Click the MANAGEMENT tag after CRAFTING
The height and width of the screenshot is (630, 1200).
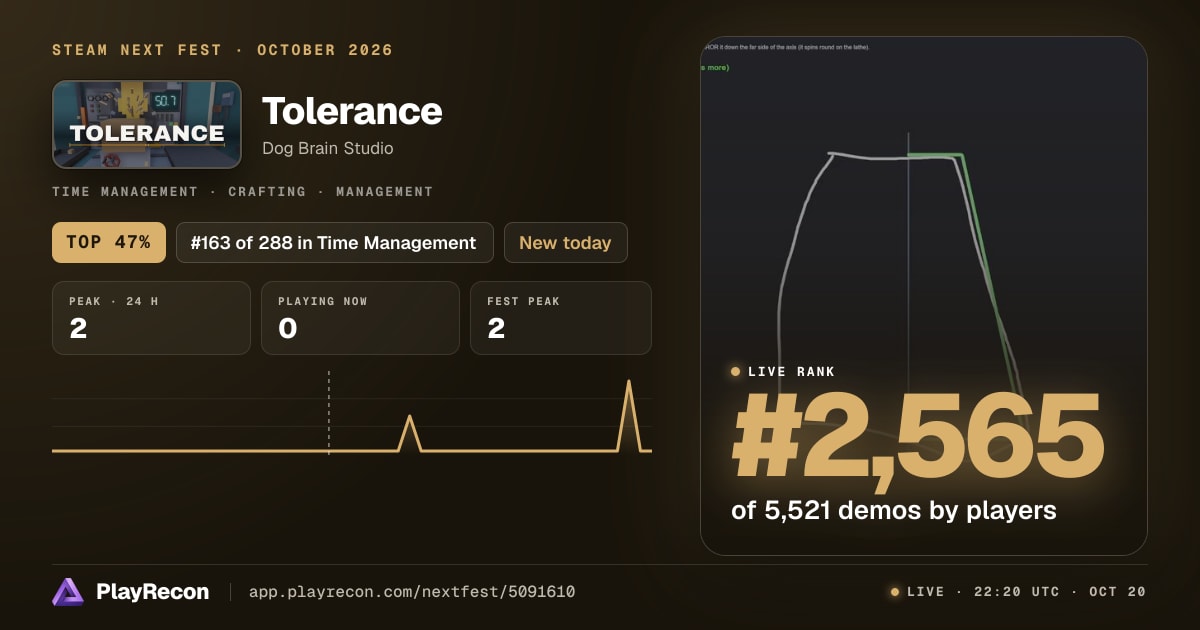pyautogui.click(x=385, y=191)
